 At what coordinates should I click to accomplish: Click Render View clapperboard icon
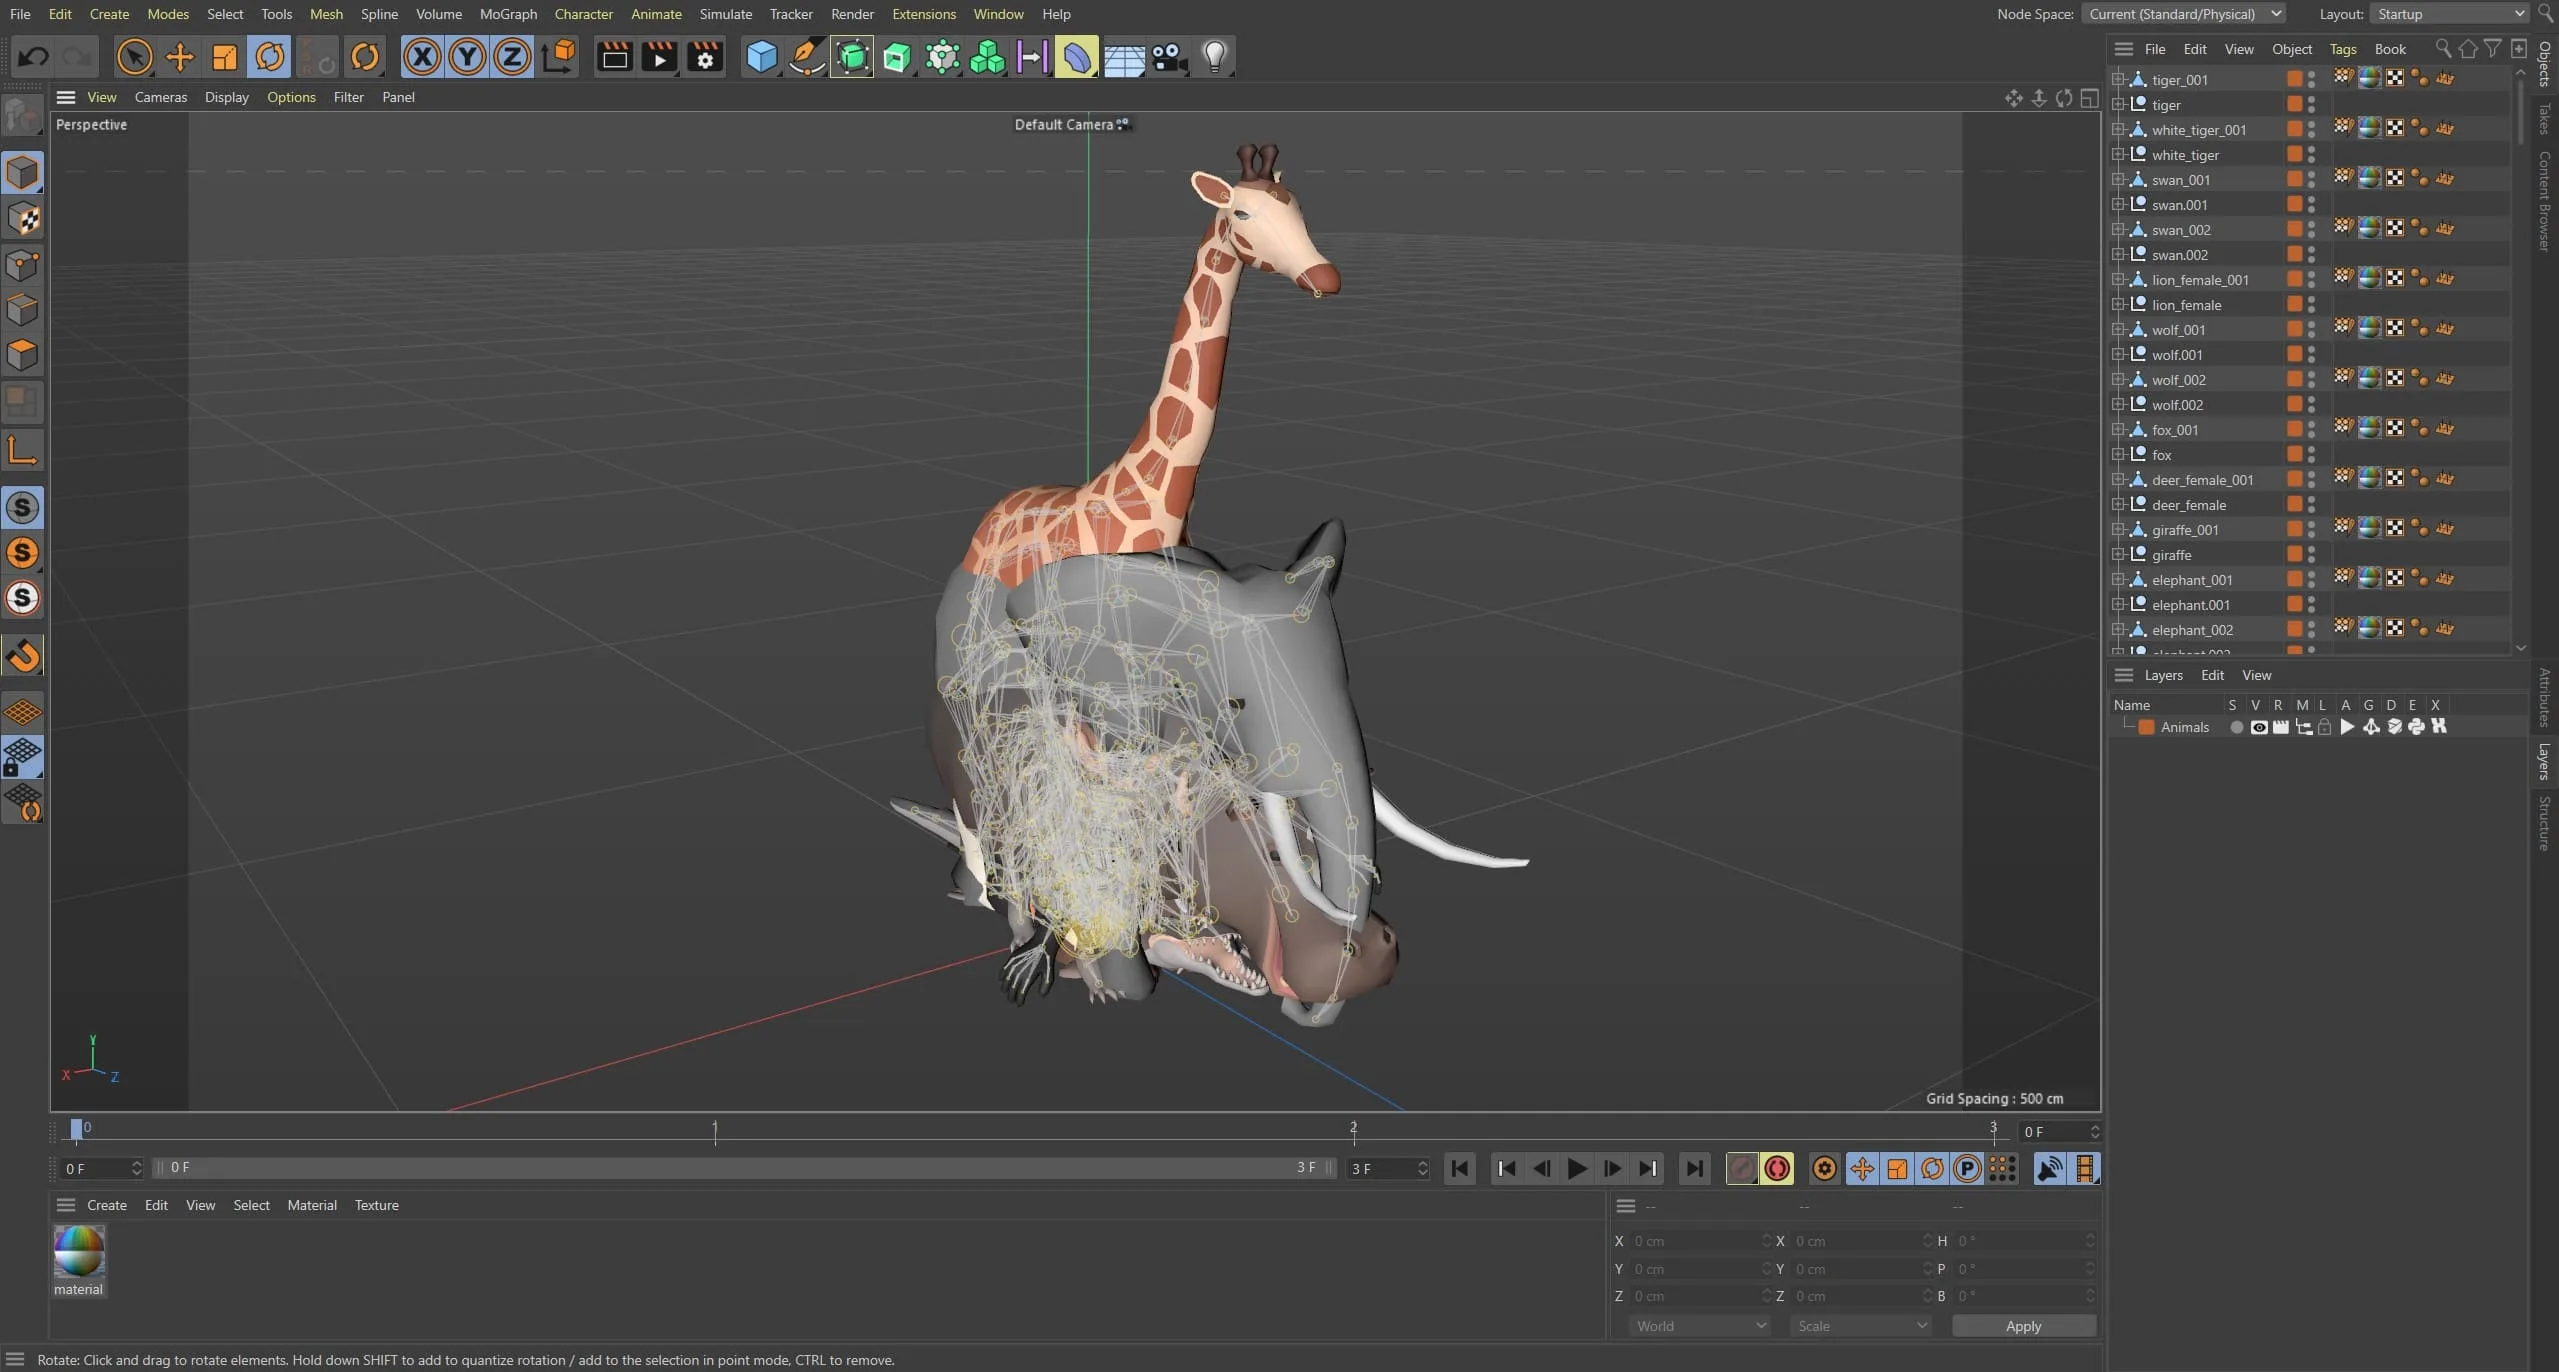tap(614, 56)
